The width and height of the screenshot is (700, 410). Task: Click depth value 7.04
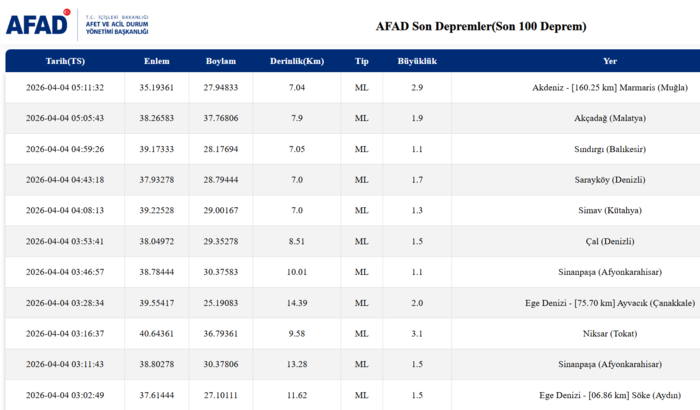point(297,88)
